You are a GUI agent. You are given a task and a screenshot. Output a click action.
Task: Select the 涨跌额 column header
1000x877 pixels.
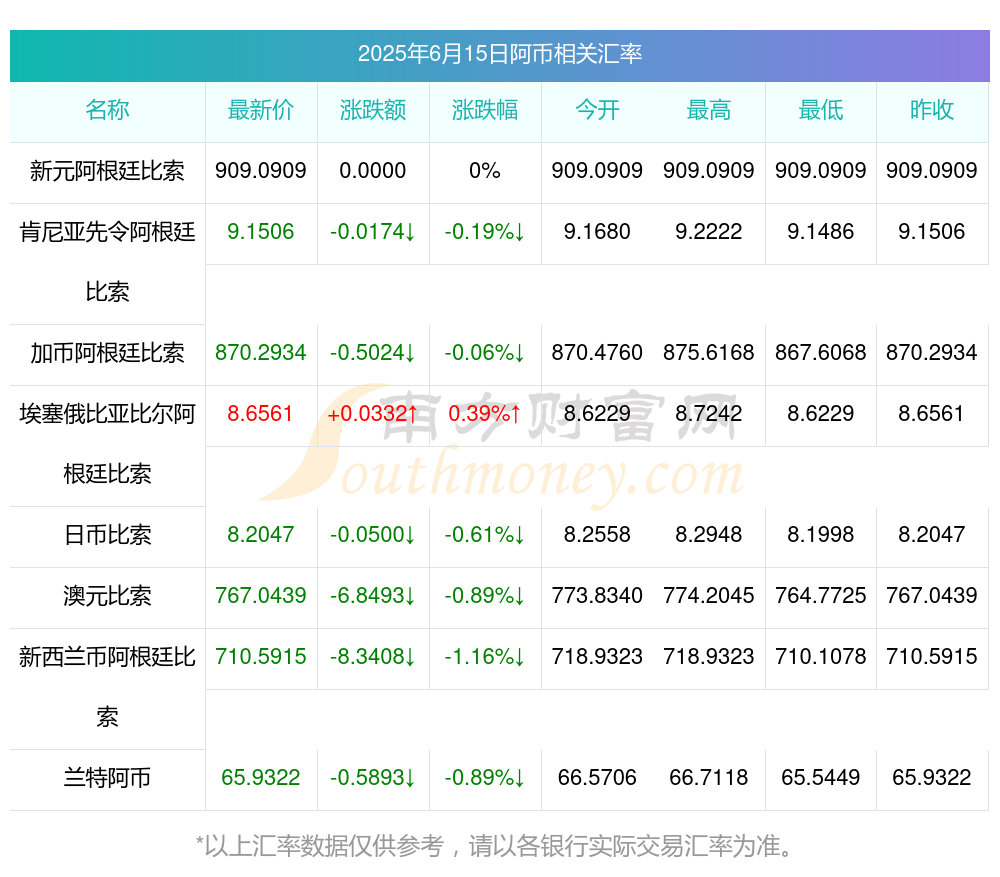(x=373, y=110)
